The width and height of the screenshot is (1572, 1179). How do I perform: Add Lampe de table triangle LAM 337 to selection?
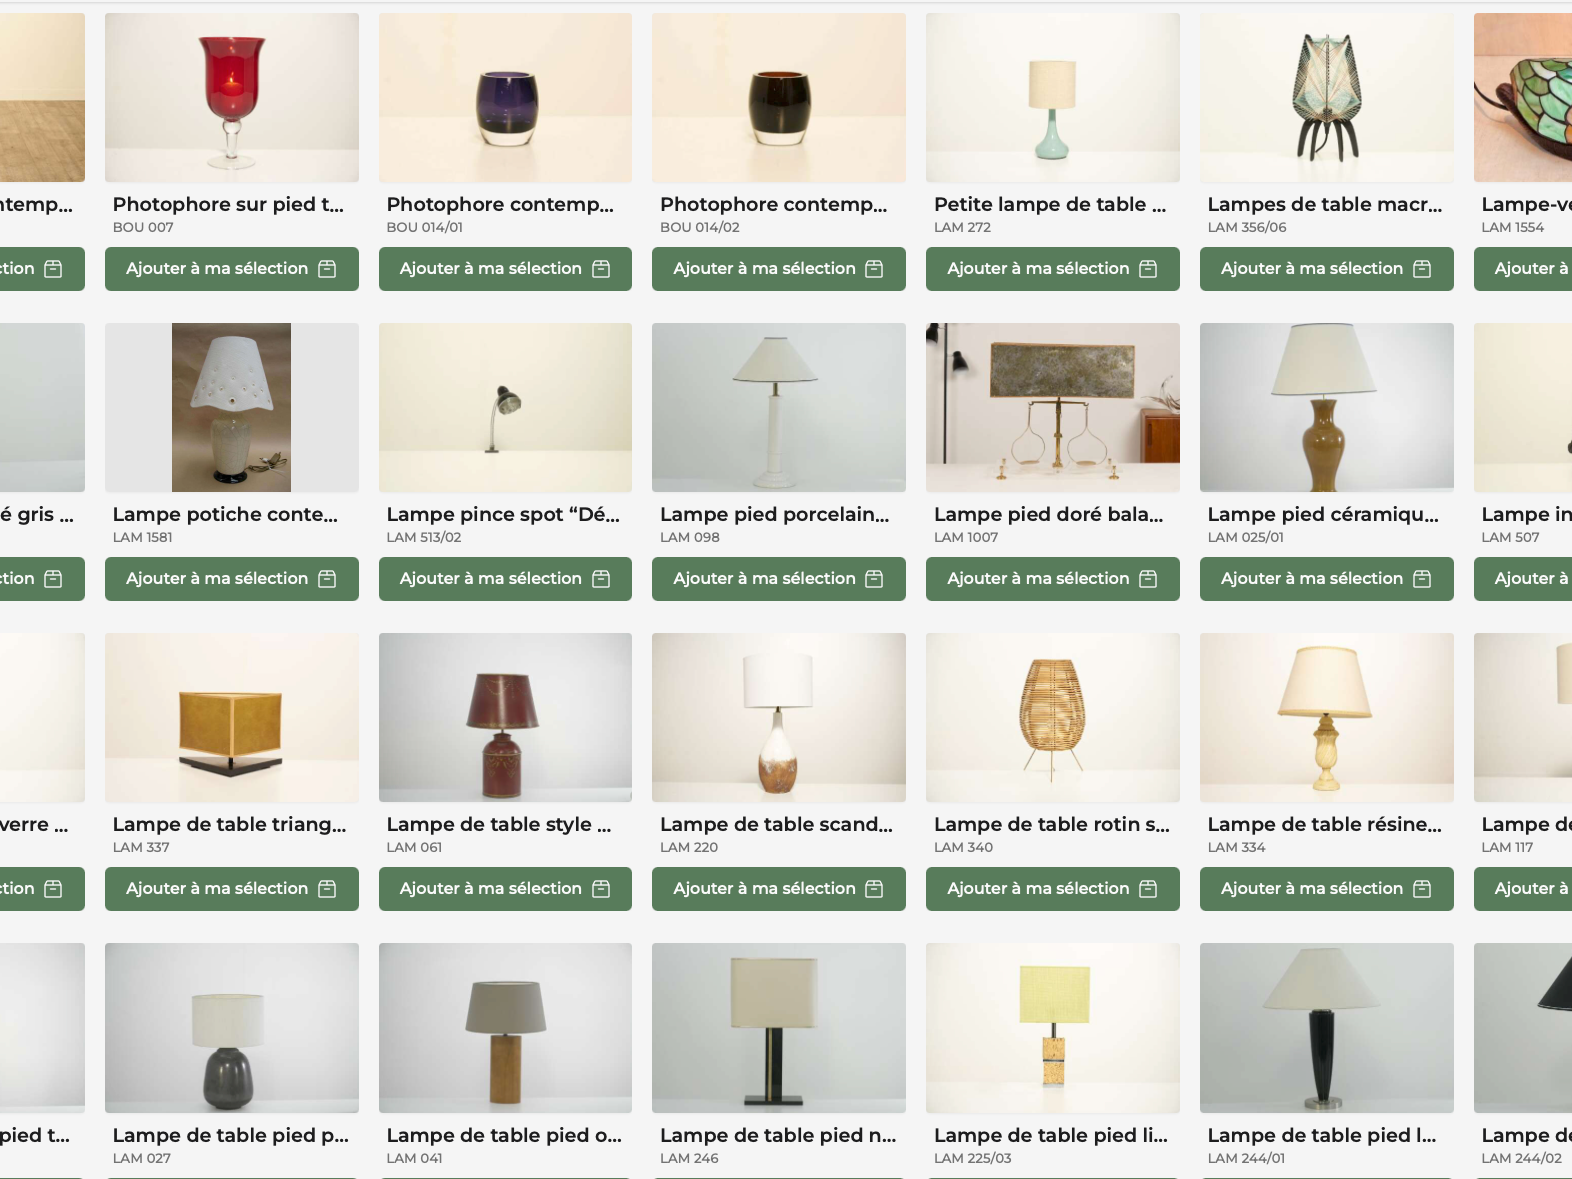tap(231, 889)
